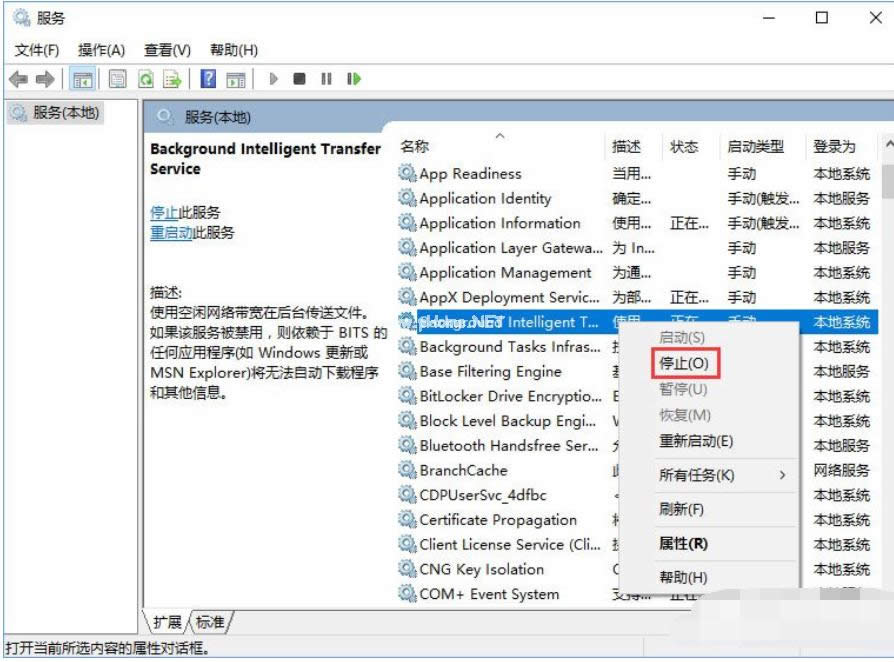Open the Properties toolbar icon
The height and width of the screenshot is (662, 894).
(117, 79)
